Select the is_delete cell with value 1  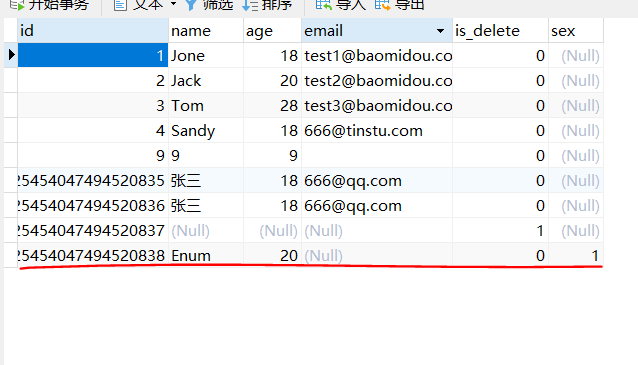click(x=500, y=231)
